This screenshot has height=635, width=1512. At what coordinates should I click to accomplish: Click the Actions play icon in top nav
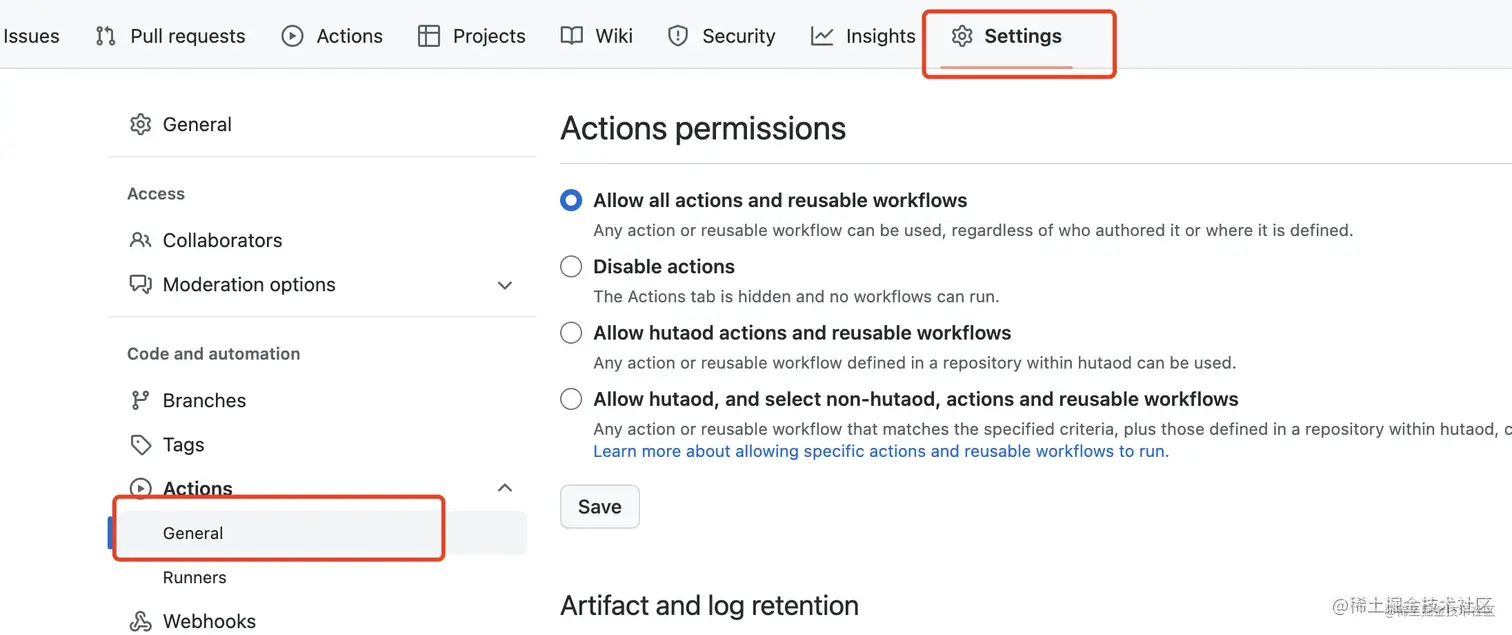point(292,36)
